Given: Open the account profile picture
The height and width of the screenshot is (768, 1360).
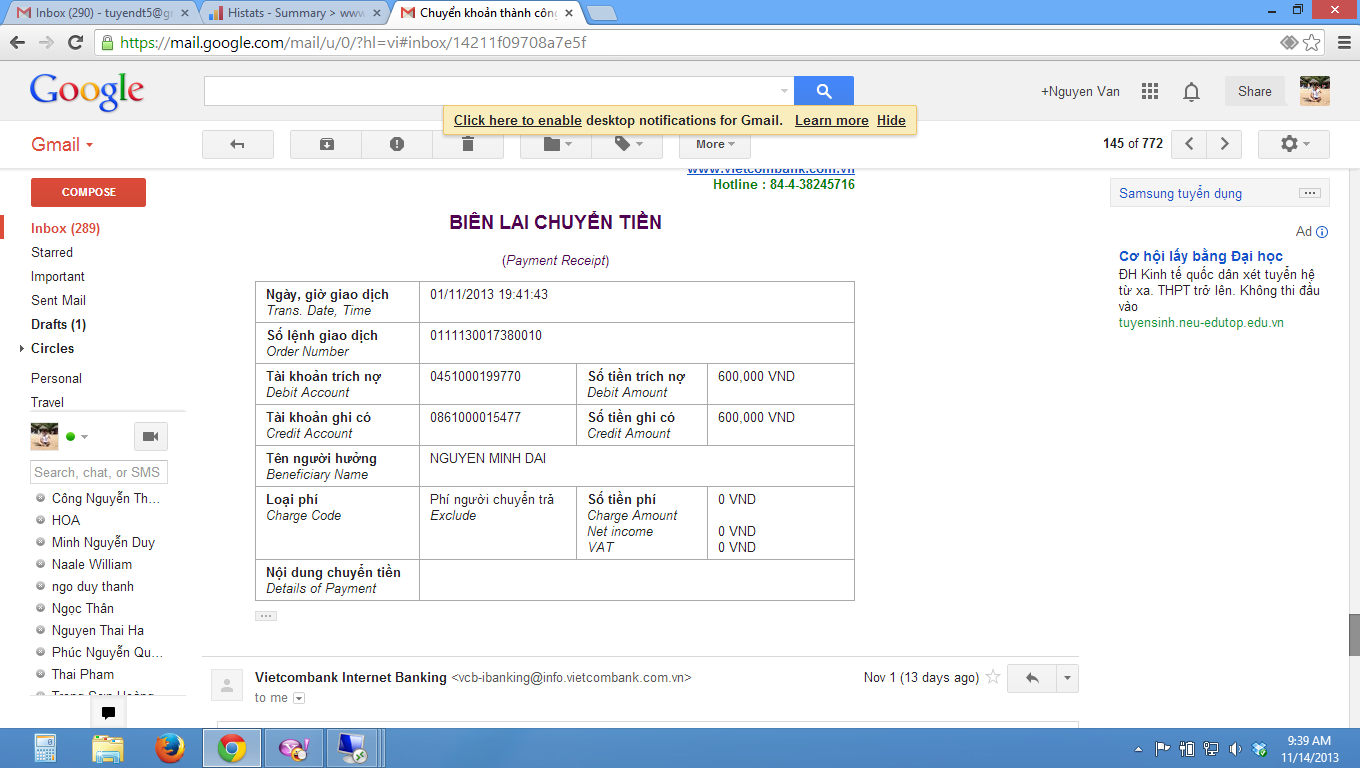Looking at the screenshot, I should click(x=1315, y=91).
